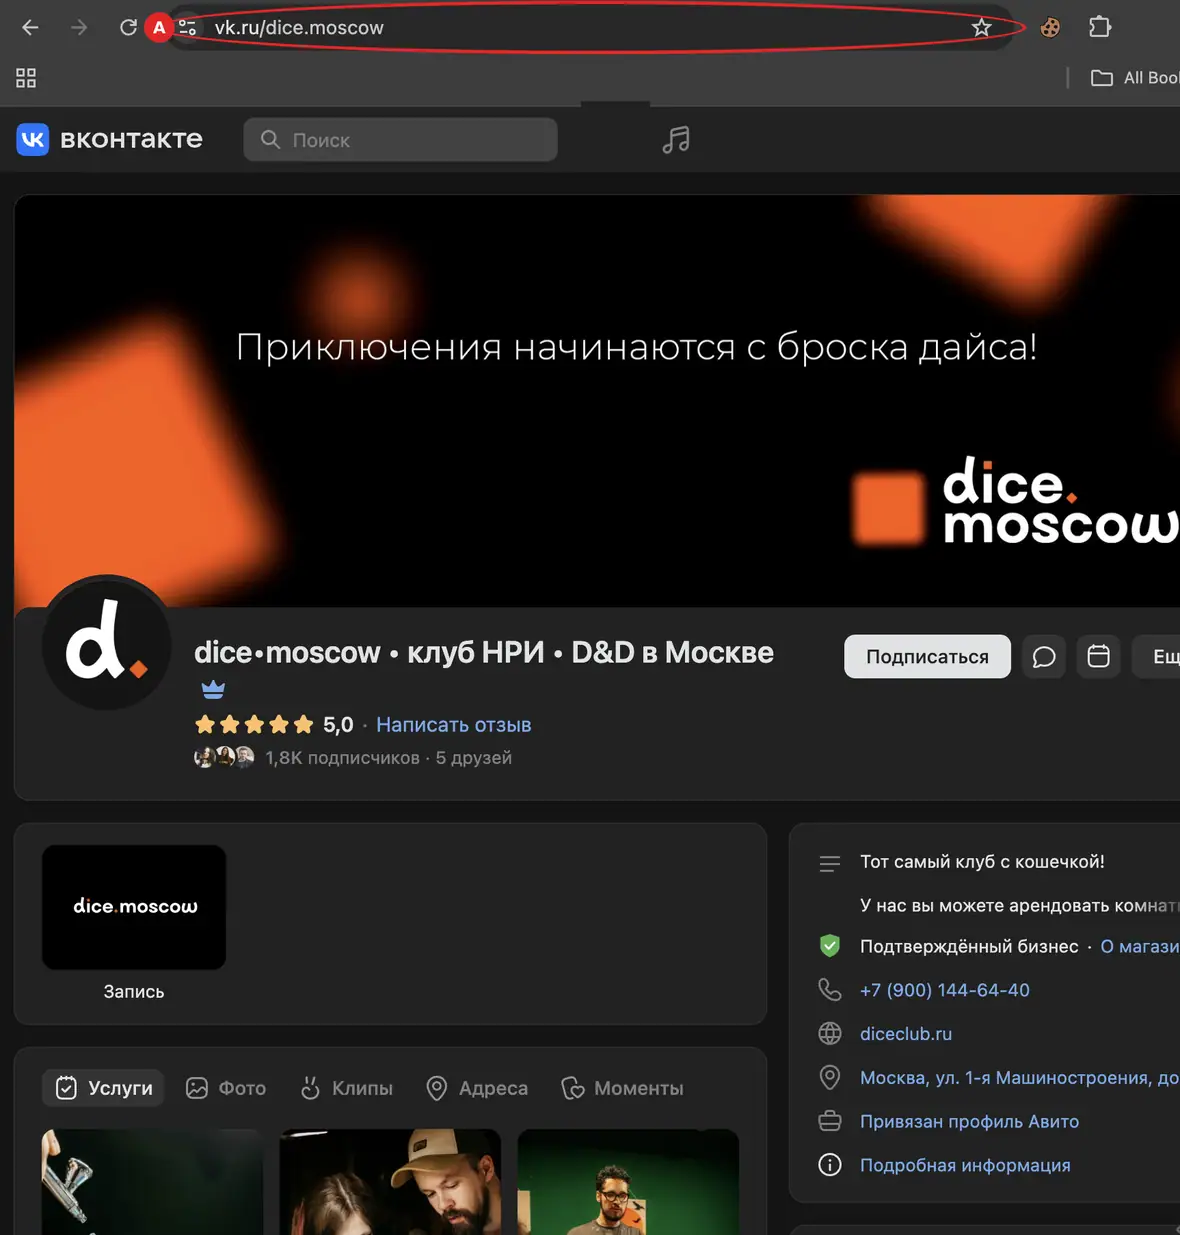Switch to the Фото tab
This screenshot has height=1235, width=1180.
pos(226,1088)
